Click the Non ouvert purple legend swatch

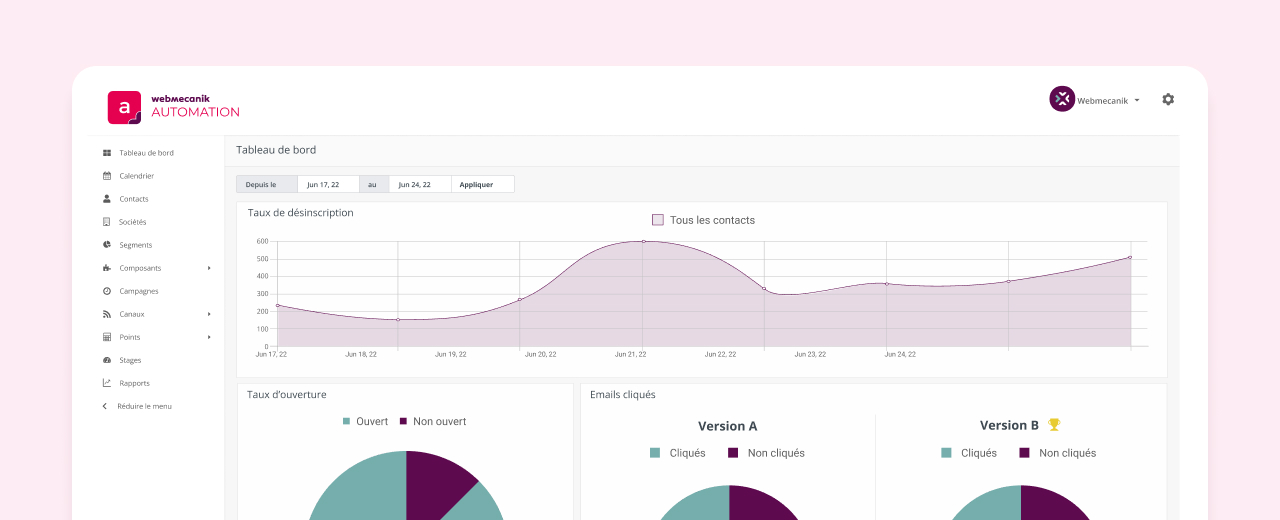click(x=404, y=421)
